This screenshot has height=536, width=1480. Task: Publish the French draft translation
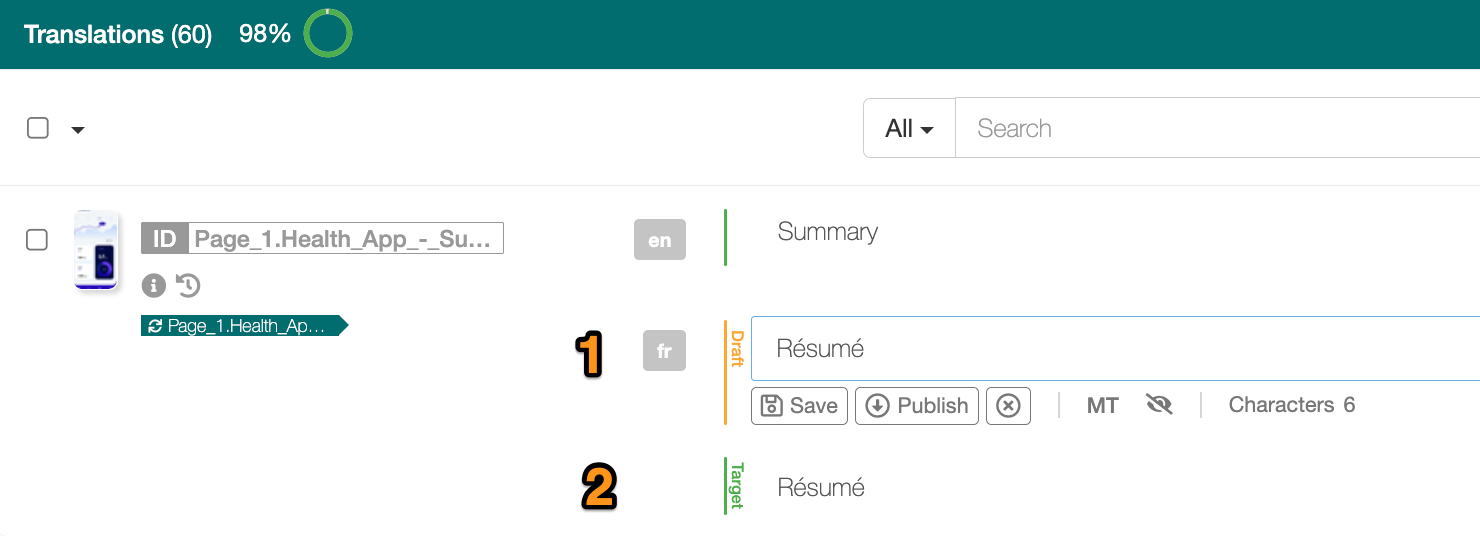(x=917, y=406)
